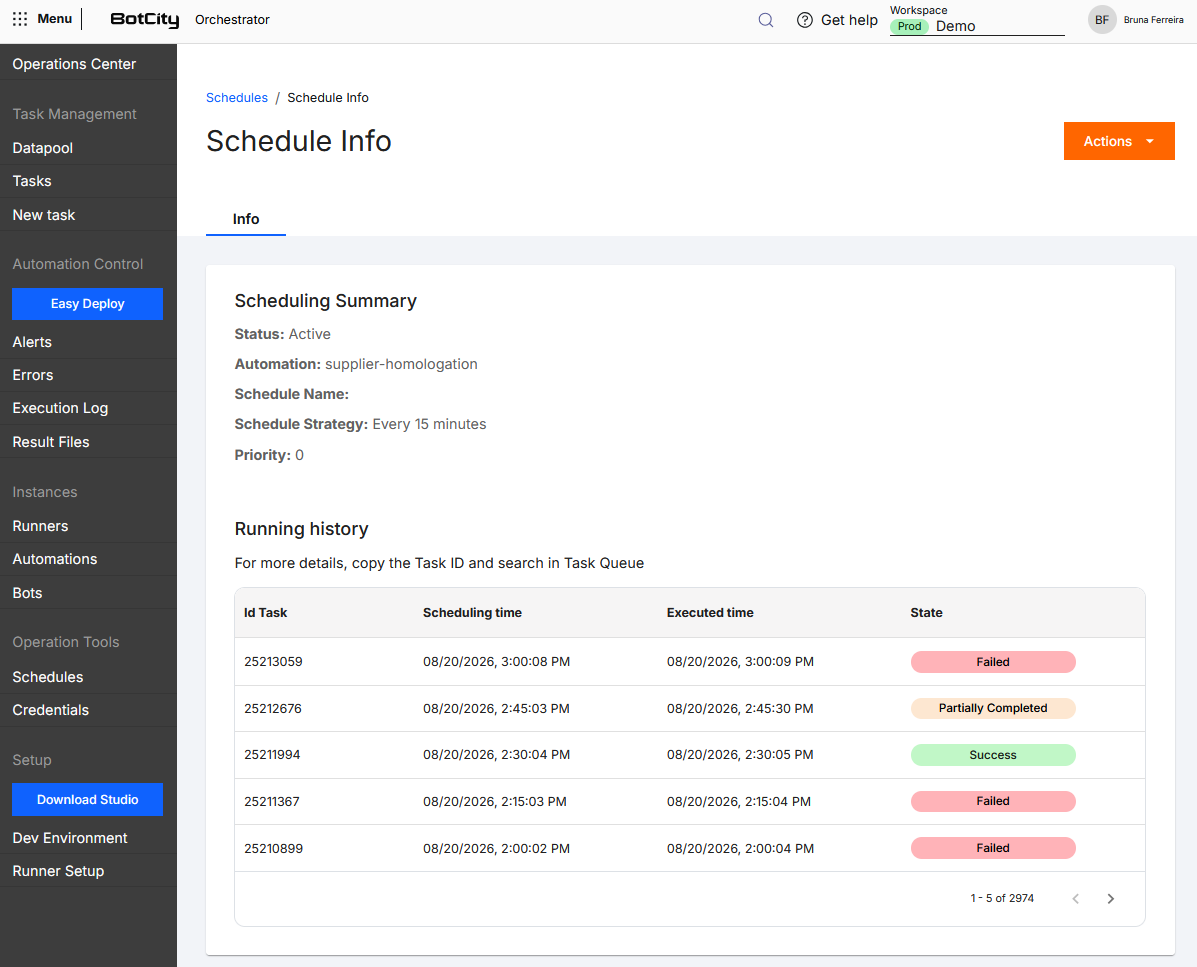Image resolution: width=1197 pixels, height=967 pixels.
Task: Go to next page of running history
Action: [x=1111, y=898]
